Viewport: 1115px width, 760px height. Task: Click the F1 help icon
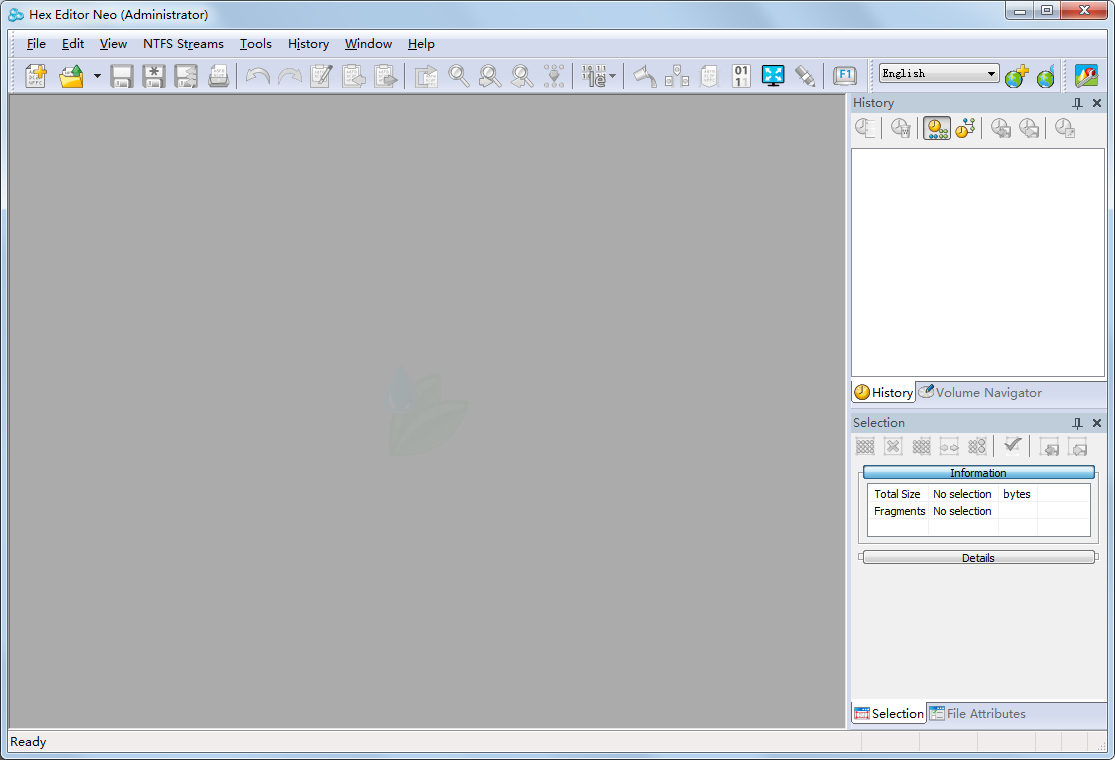[x=845, y=75]
